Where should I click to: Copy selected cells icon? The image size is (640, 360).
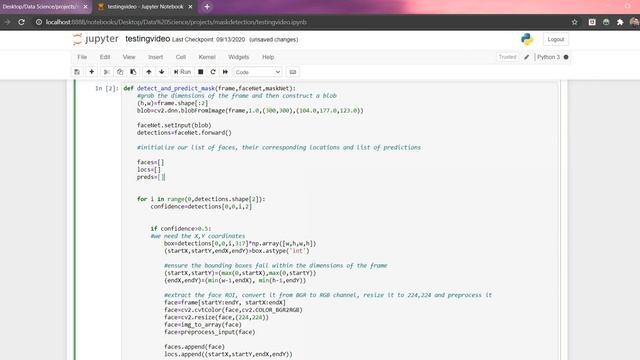(120, 72)
